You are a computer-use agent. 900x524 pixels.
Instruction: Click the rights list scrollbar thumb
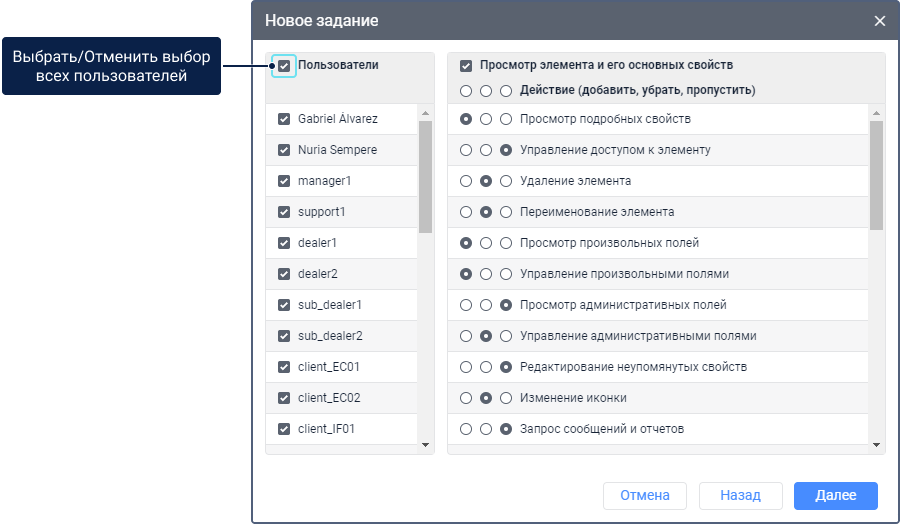[x=877, y=175]
